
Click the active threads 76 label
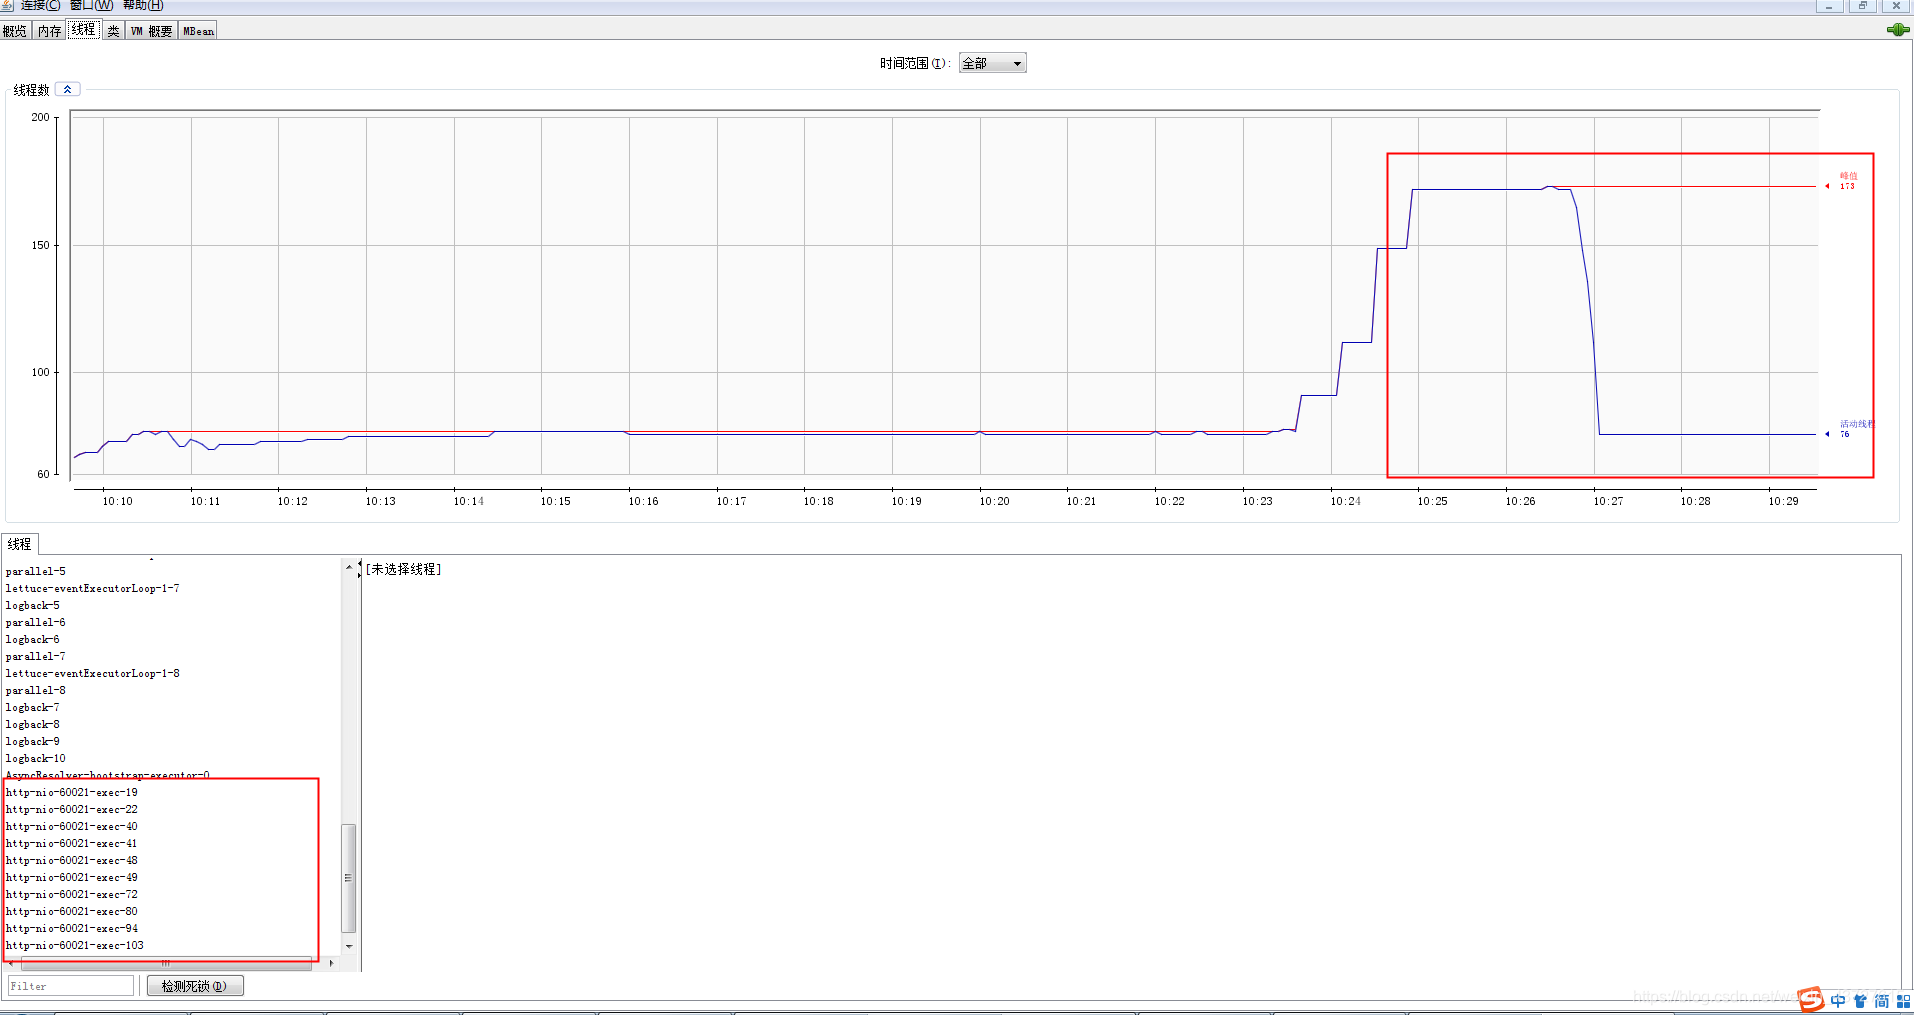pyautogui.click(x=1845, y=434)
